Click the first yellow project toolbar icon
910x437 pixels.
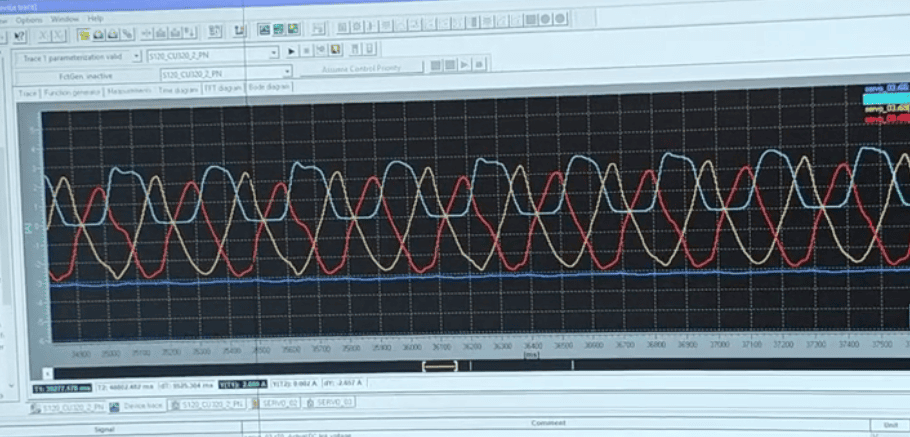85,35
